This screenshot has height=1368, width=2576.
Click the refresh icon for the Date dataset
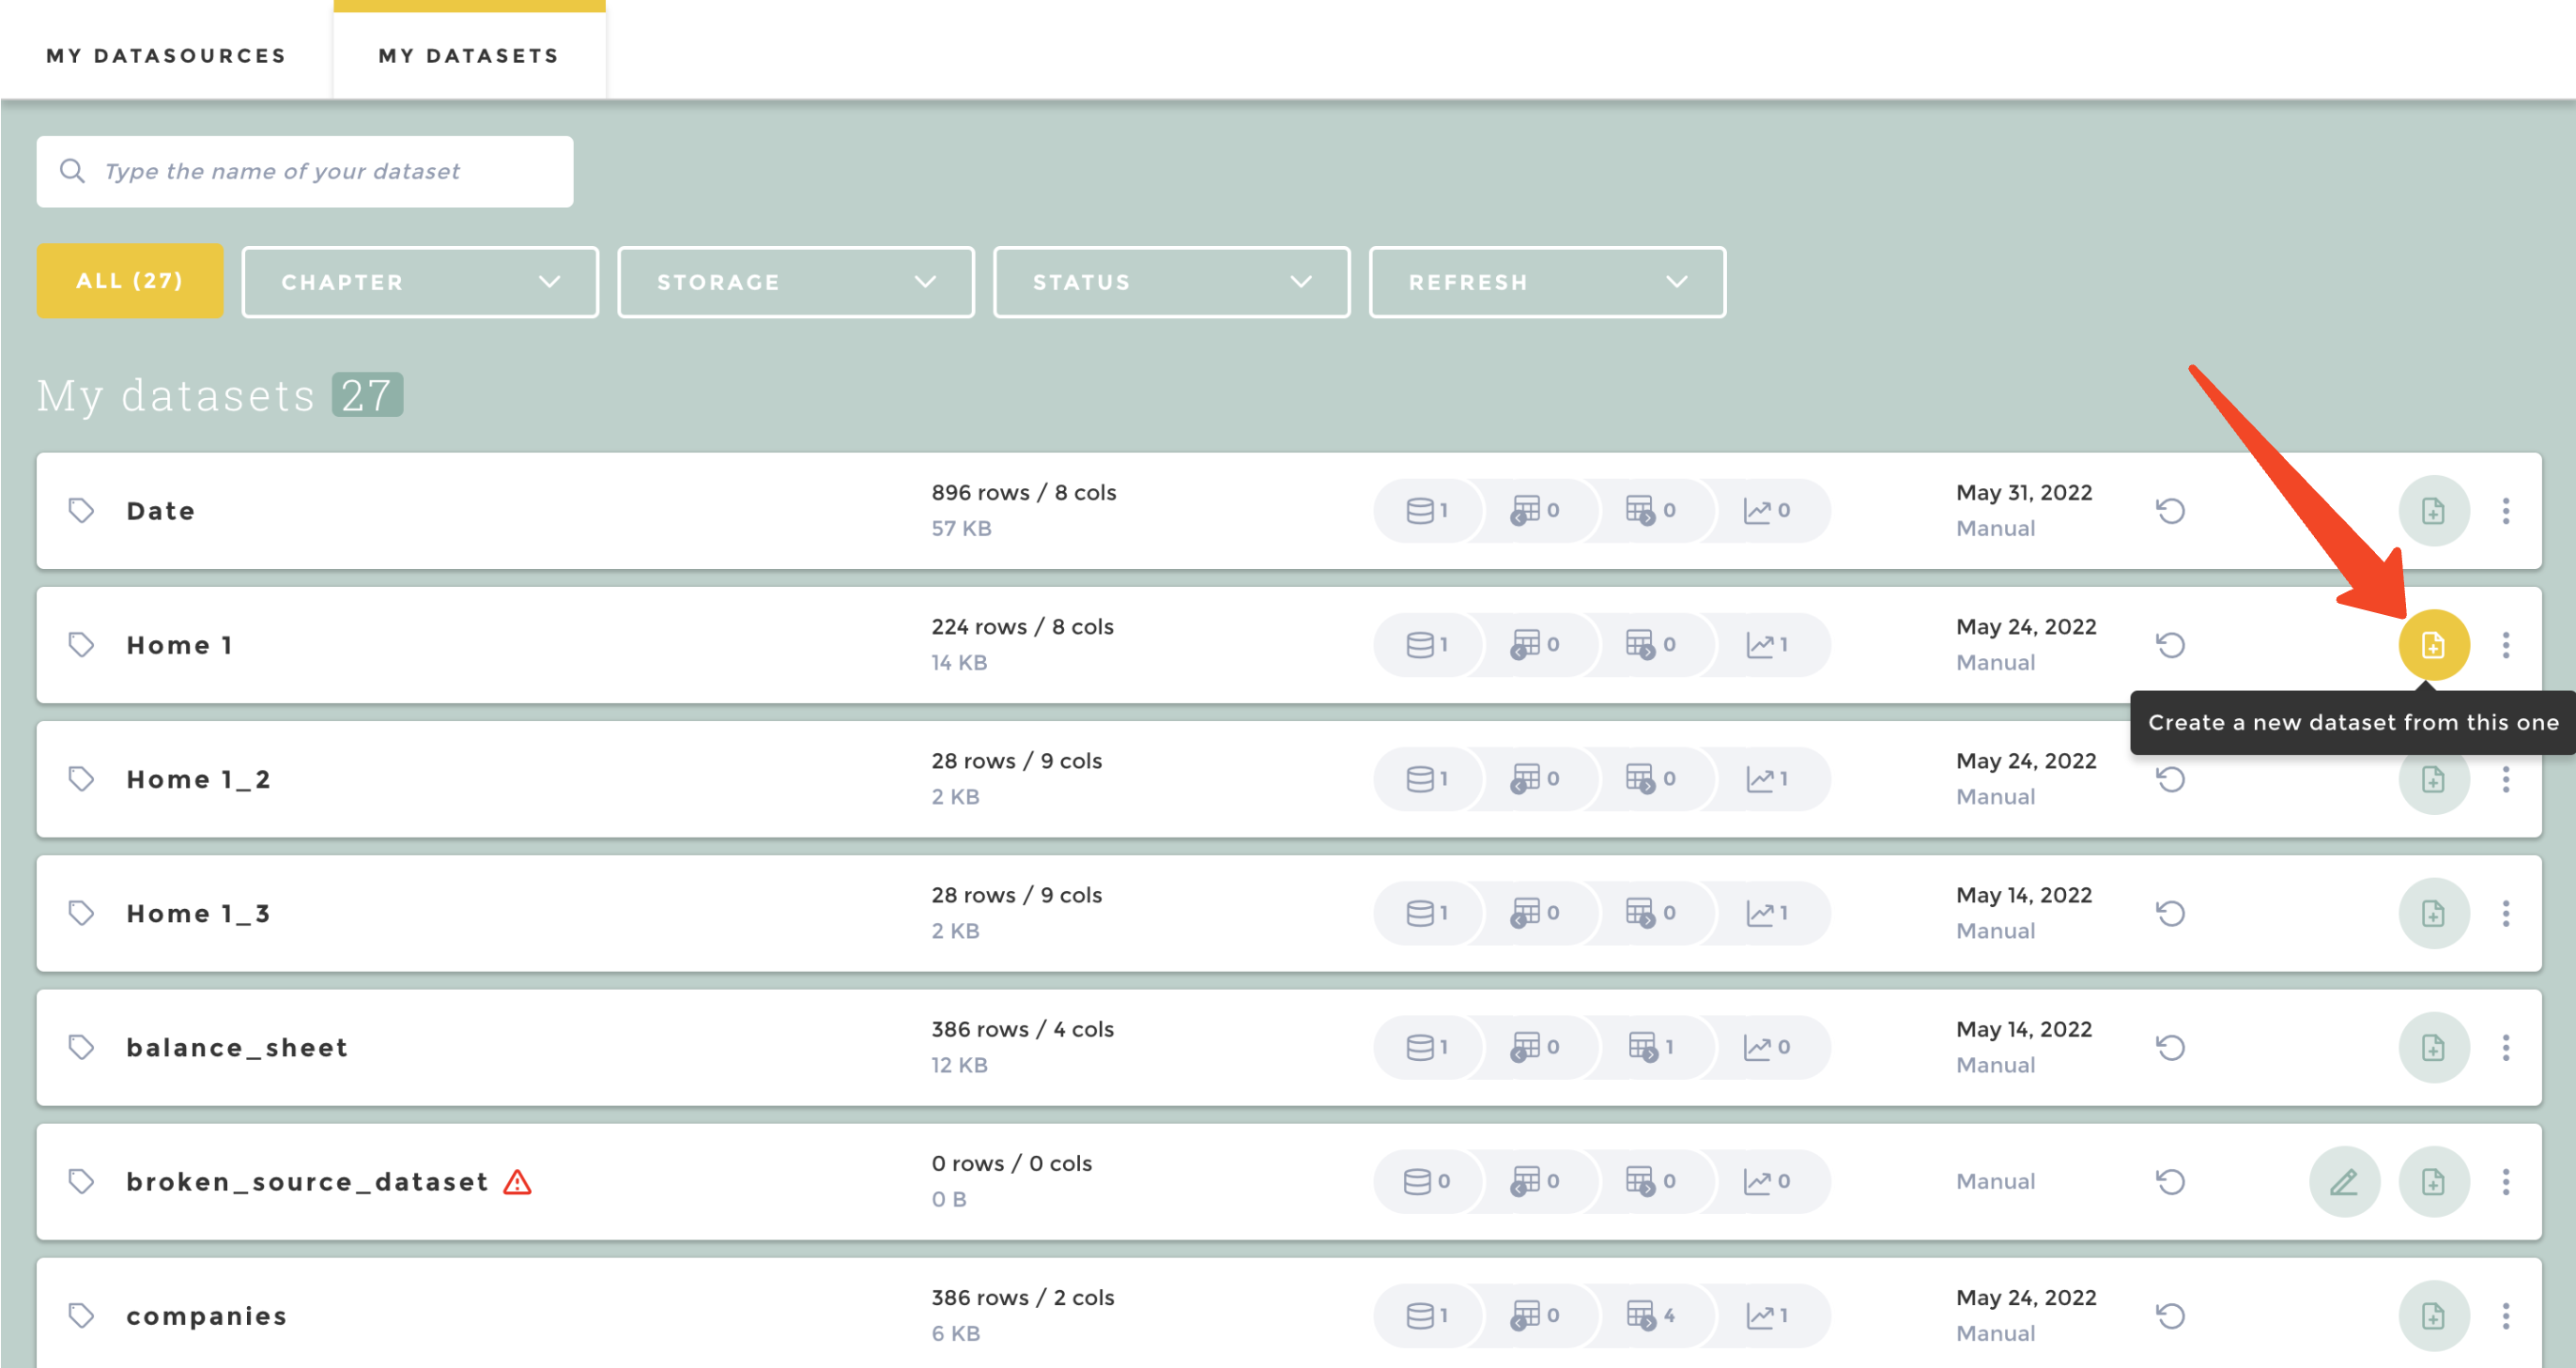[x=2170, y=511]
